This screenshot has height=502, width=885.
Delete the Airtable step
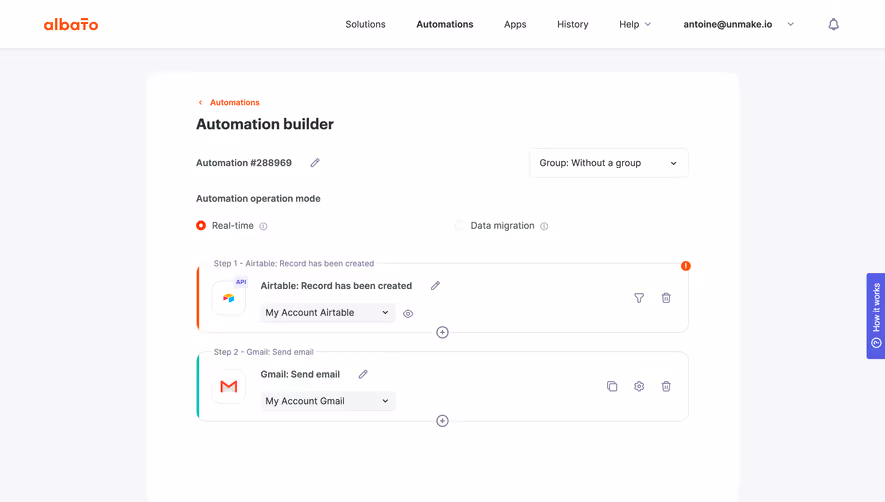666,298
